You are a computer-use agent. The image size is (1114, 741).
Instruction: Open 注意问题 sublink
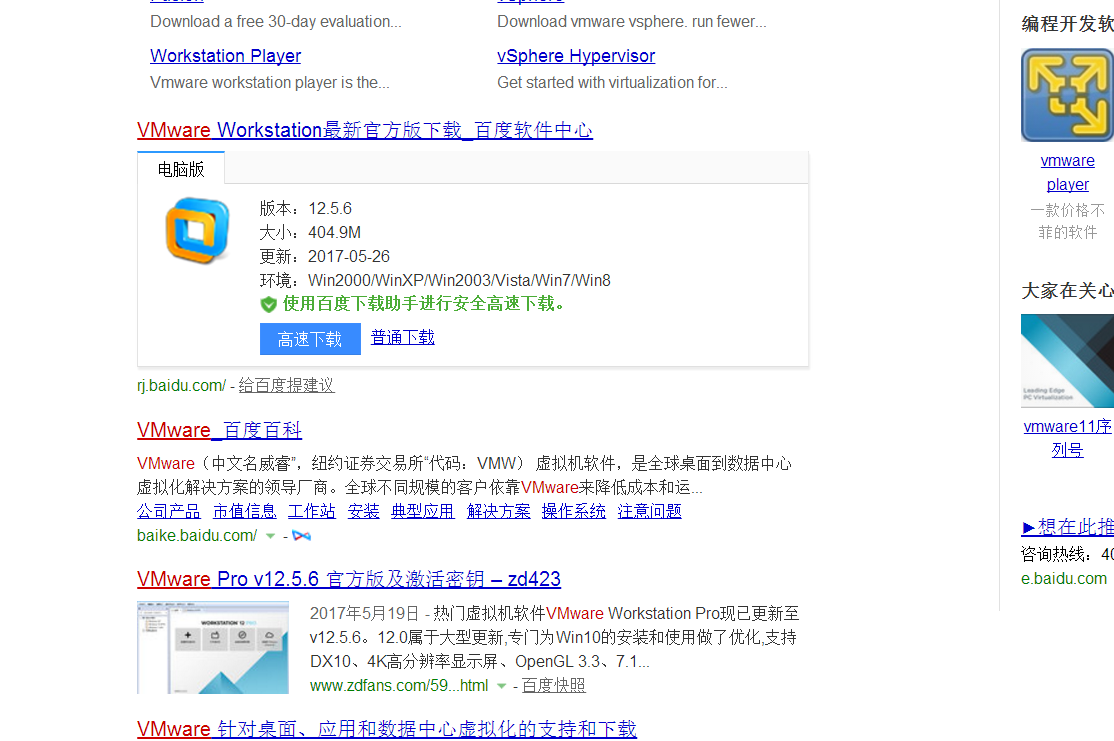point(649,511)
